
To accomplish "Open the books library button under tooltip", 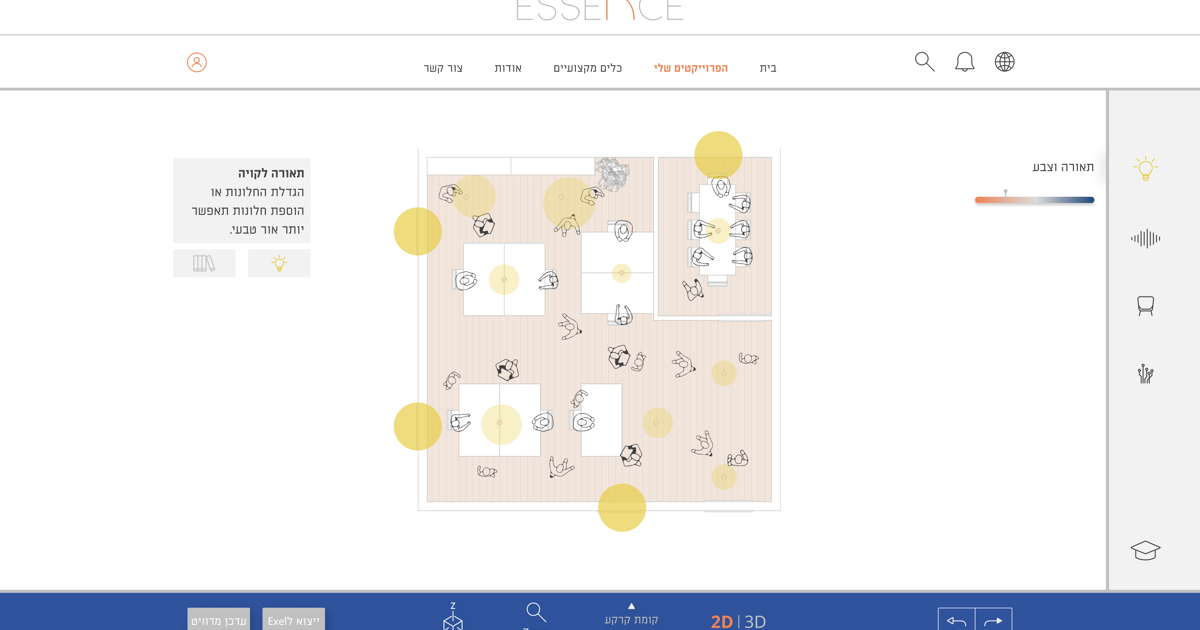I will pos(204,263).
